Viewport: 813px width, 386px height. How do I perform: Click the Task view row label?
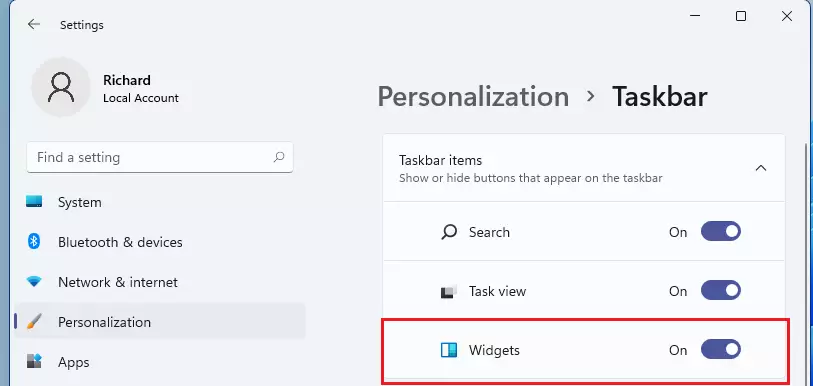497,291
